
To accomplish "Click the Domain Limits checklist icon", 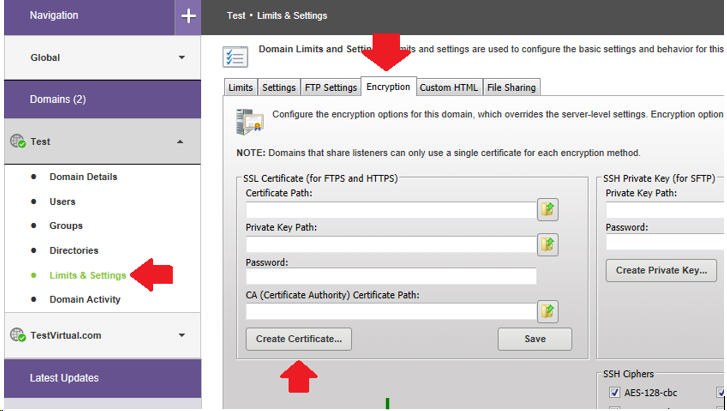I will pyautogui.click(x=235, y=57).
